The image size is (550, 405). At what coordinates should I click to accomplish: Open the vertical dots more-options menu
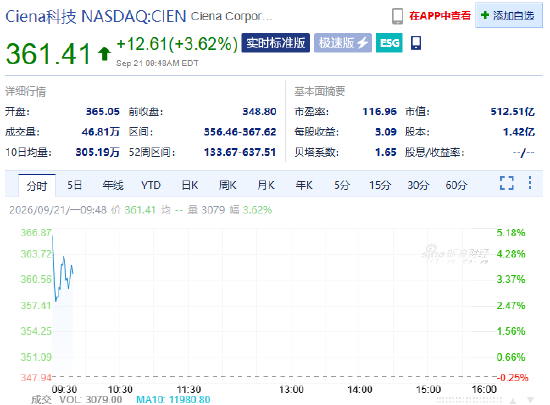pos(530,183)
